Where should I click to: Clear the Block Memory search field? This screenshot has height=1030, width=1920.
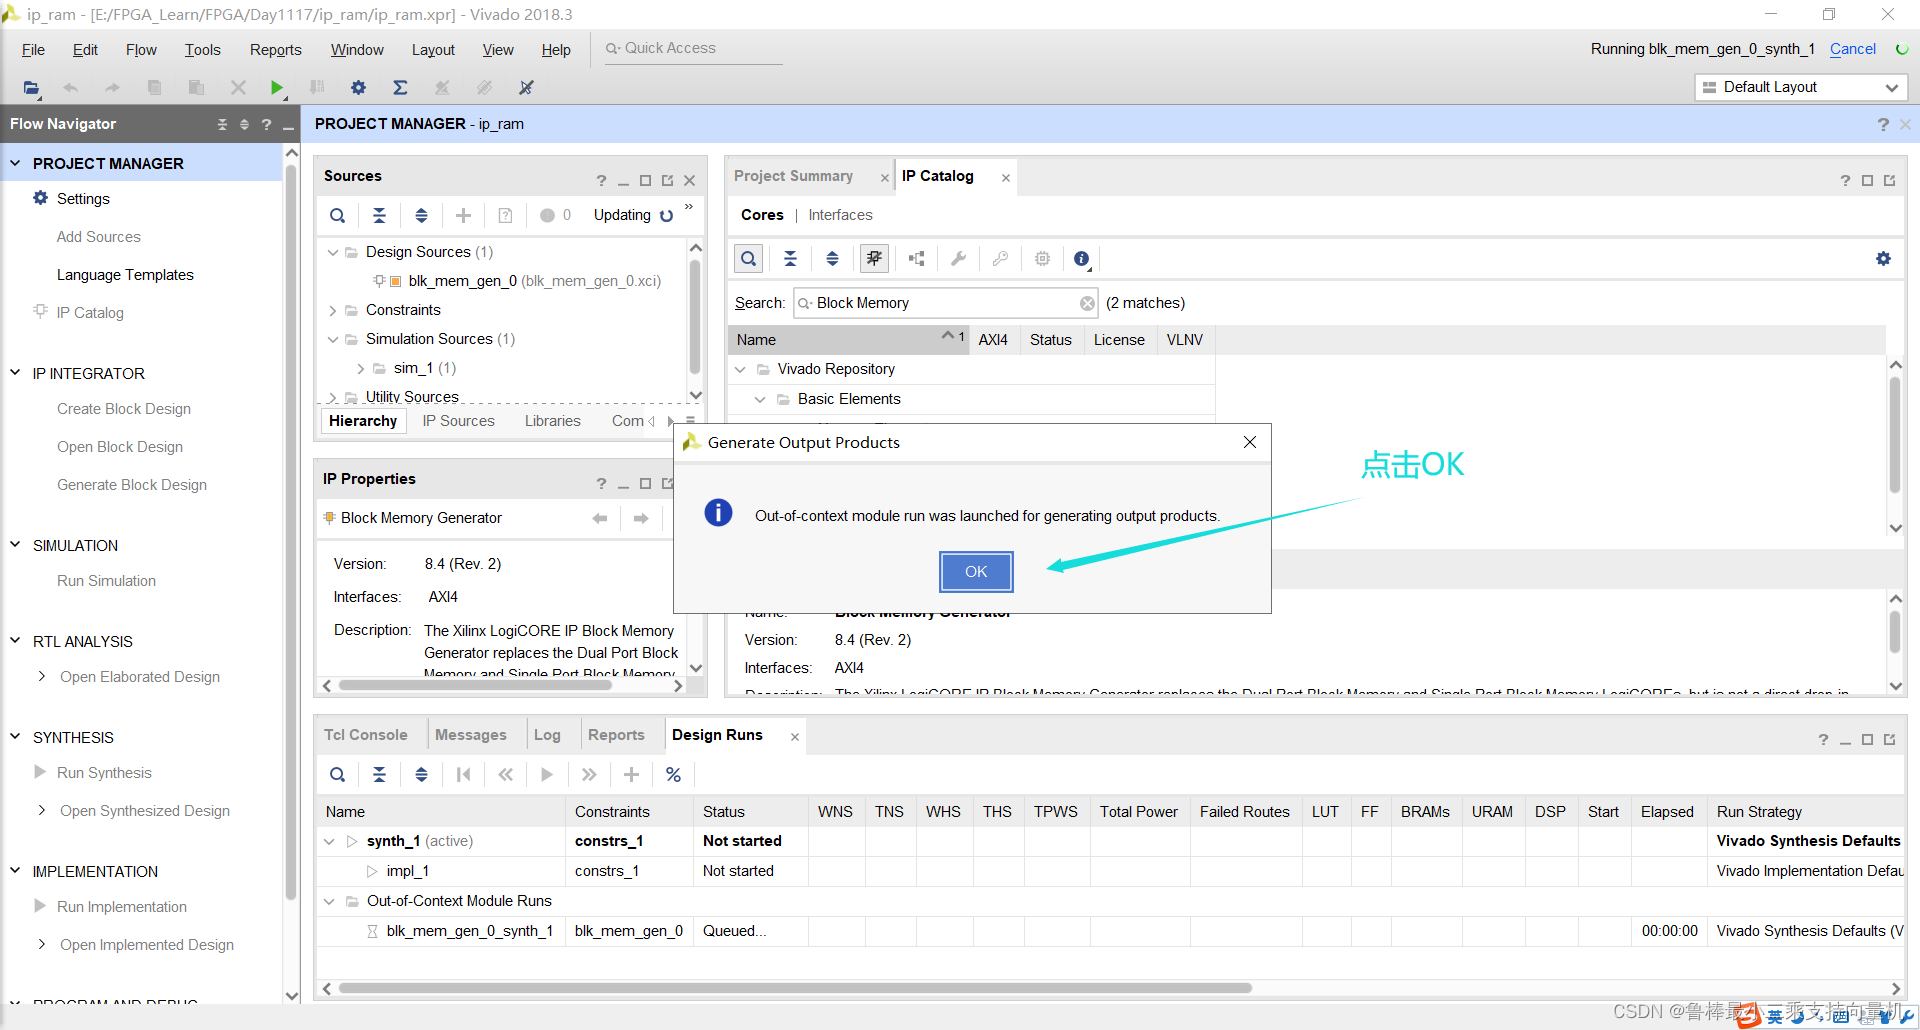(1087, 303)
